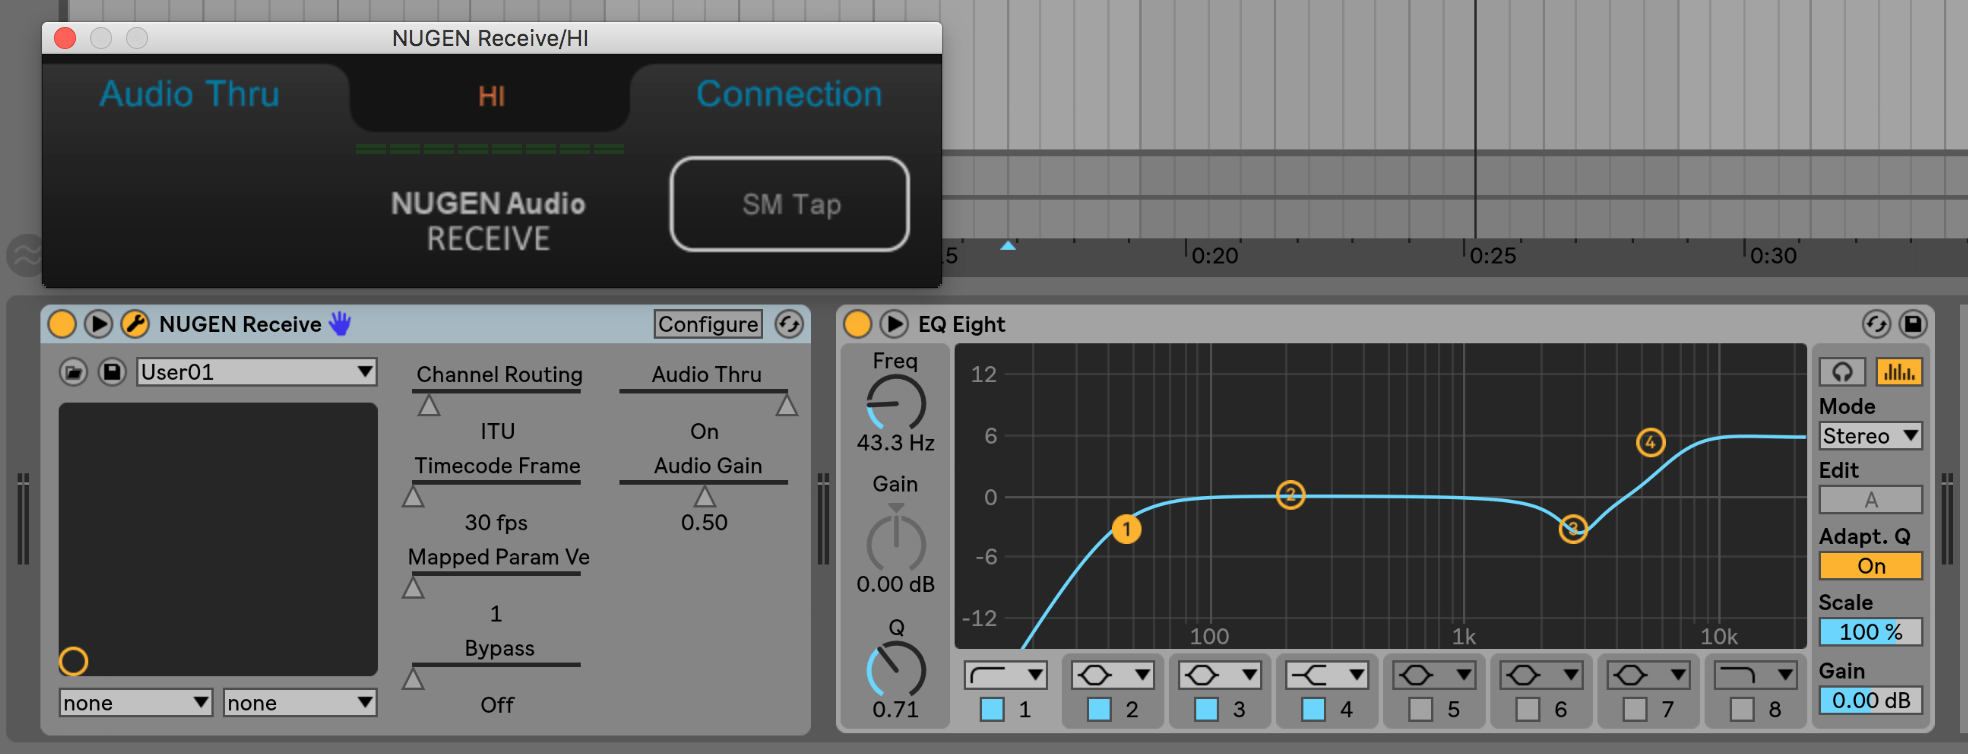
Task: Click the Q knob in EQ Eight
Action: point(895,668)
